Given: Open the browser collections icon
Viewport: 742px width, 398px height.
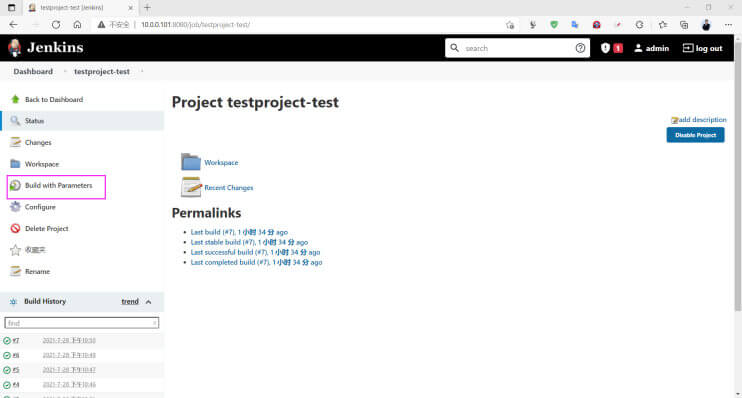Looking at the screenshot, I should tap(684, 25).
